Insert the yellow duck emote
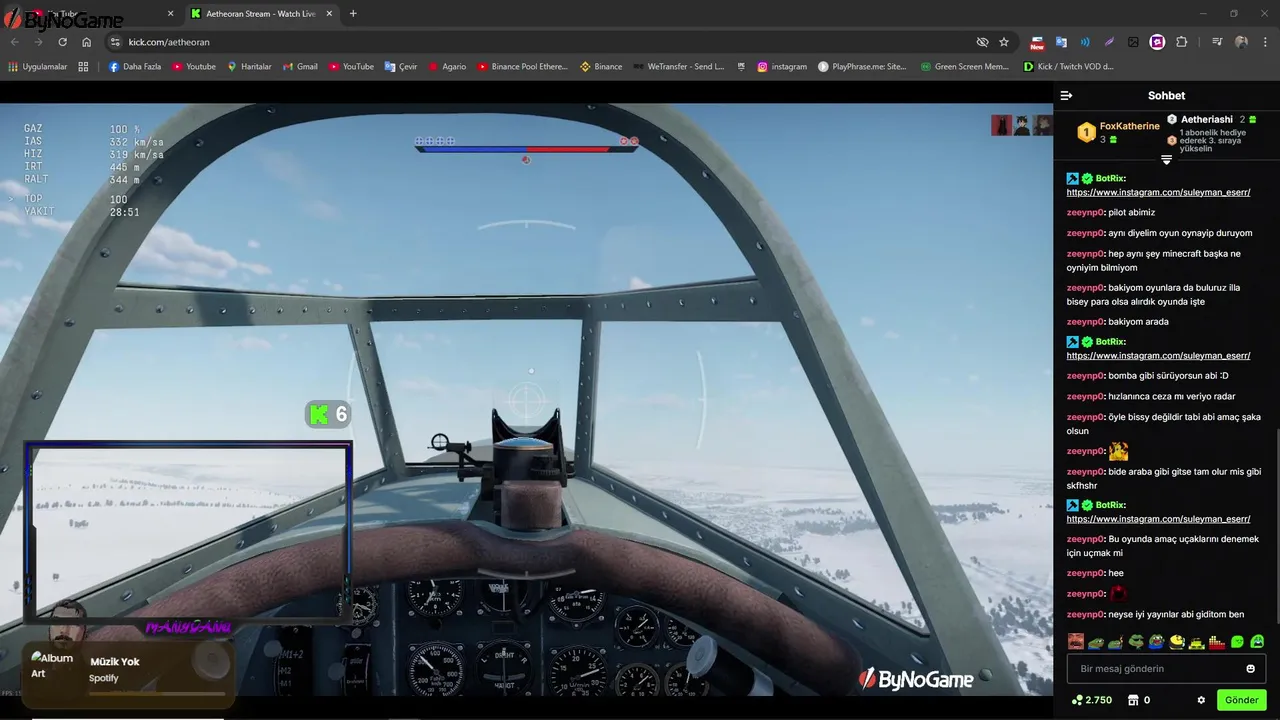This screenshot has height=720, width=1280. tap(1177, 641)
